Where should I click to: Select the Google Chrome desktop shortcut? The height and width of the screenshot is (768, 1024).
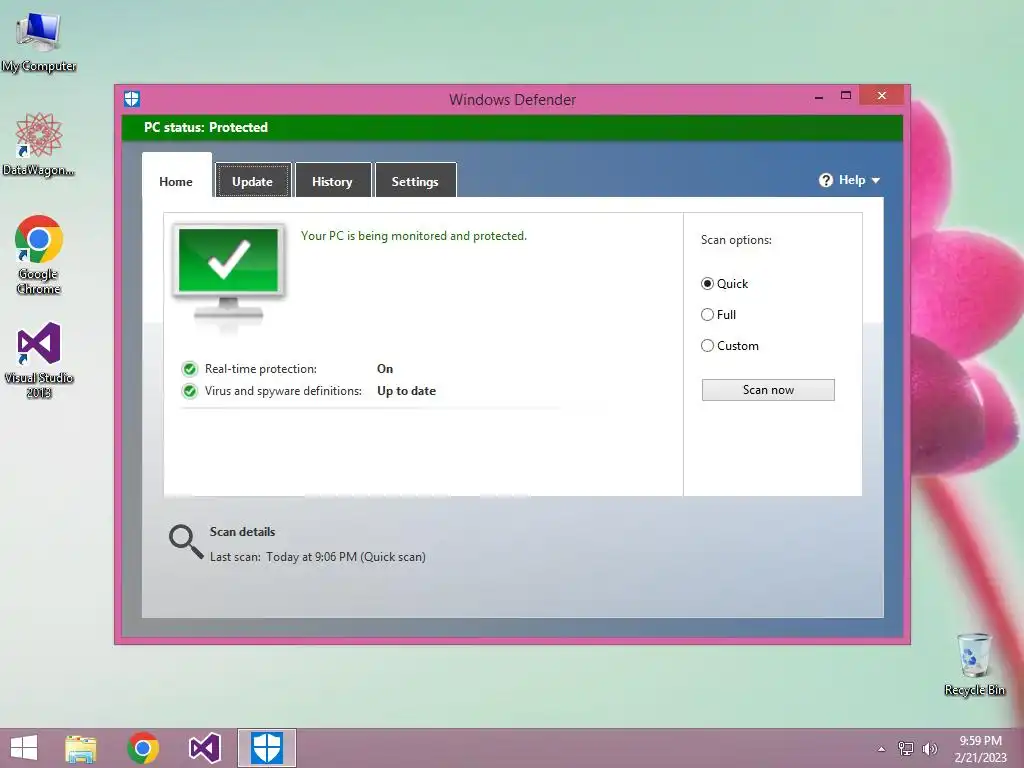coord(39,255)
